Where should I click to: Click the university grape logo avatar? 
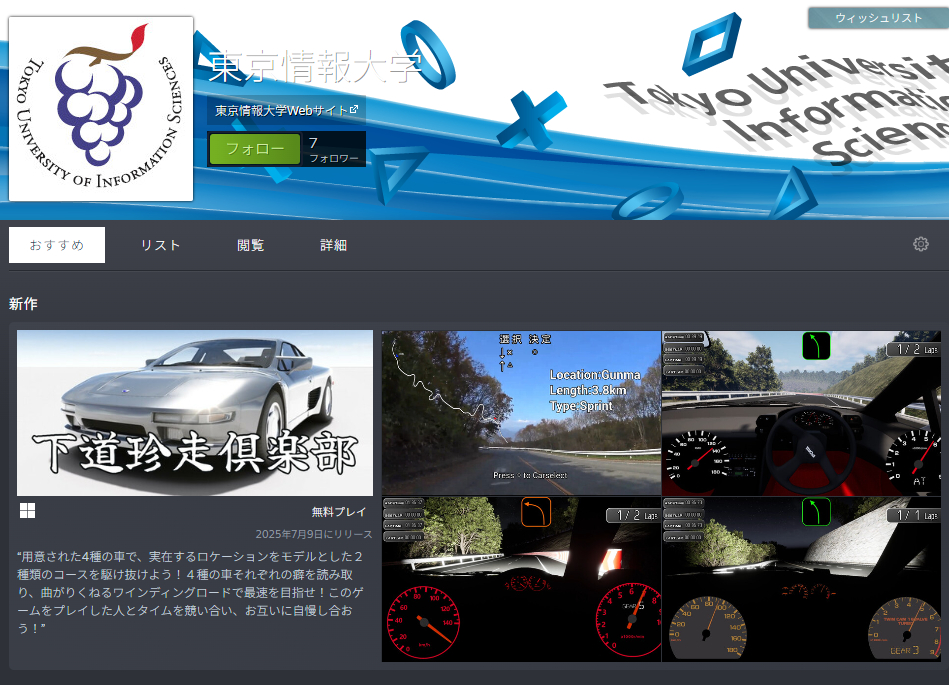(x=101, y=109)
